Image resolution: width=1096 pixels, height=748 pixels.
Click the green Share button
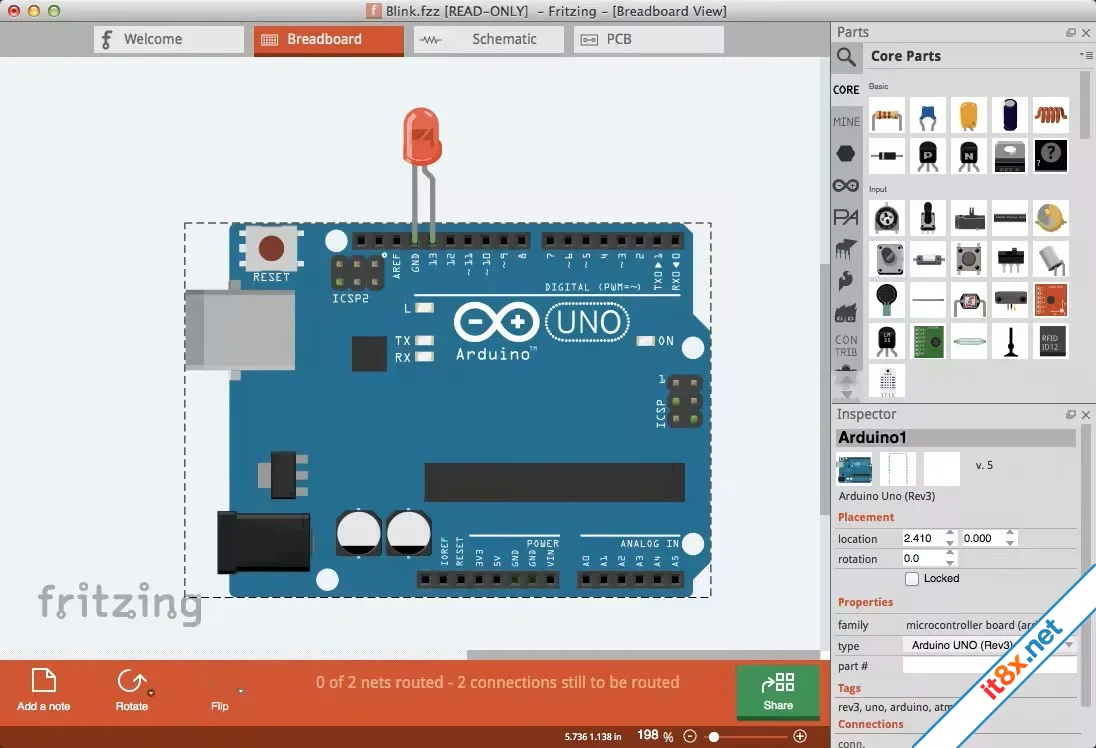(x=778, y=691)
